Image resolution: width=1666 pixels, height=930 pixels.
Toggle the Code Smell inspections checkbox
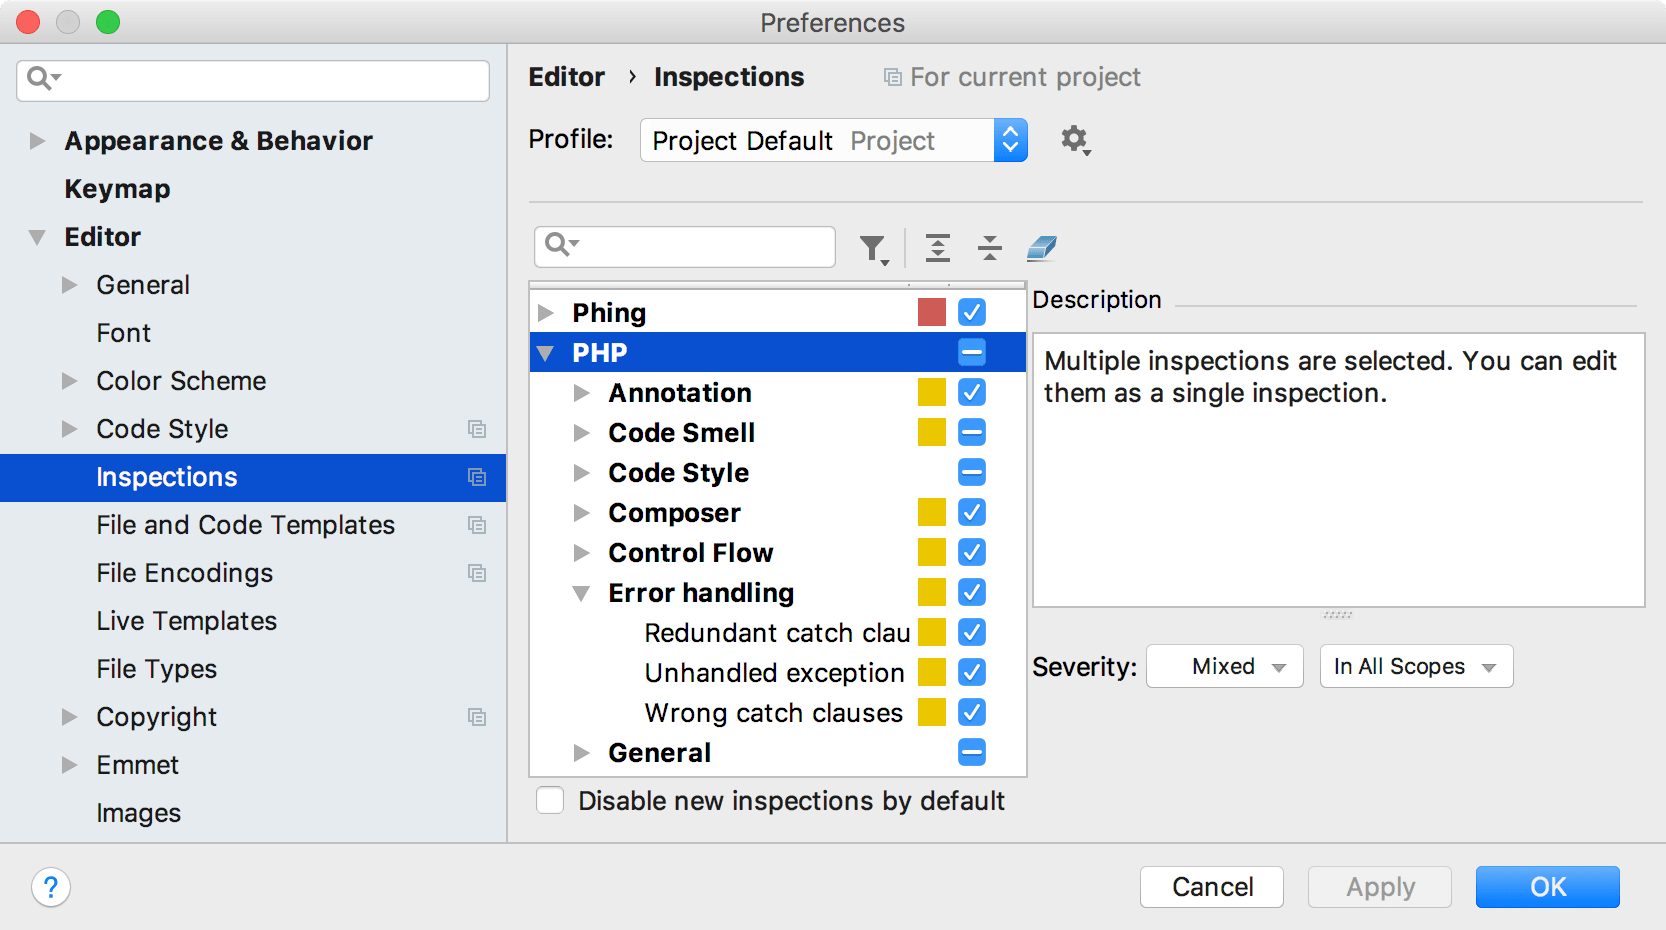(971, 432)
